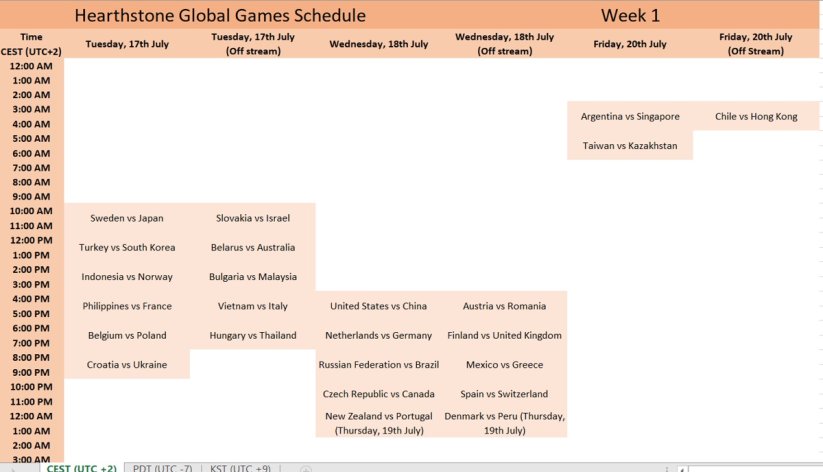Select the 5:00 PM time cell

[31, 313]
